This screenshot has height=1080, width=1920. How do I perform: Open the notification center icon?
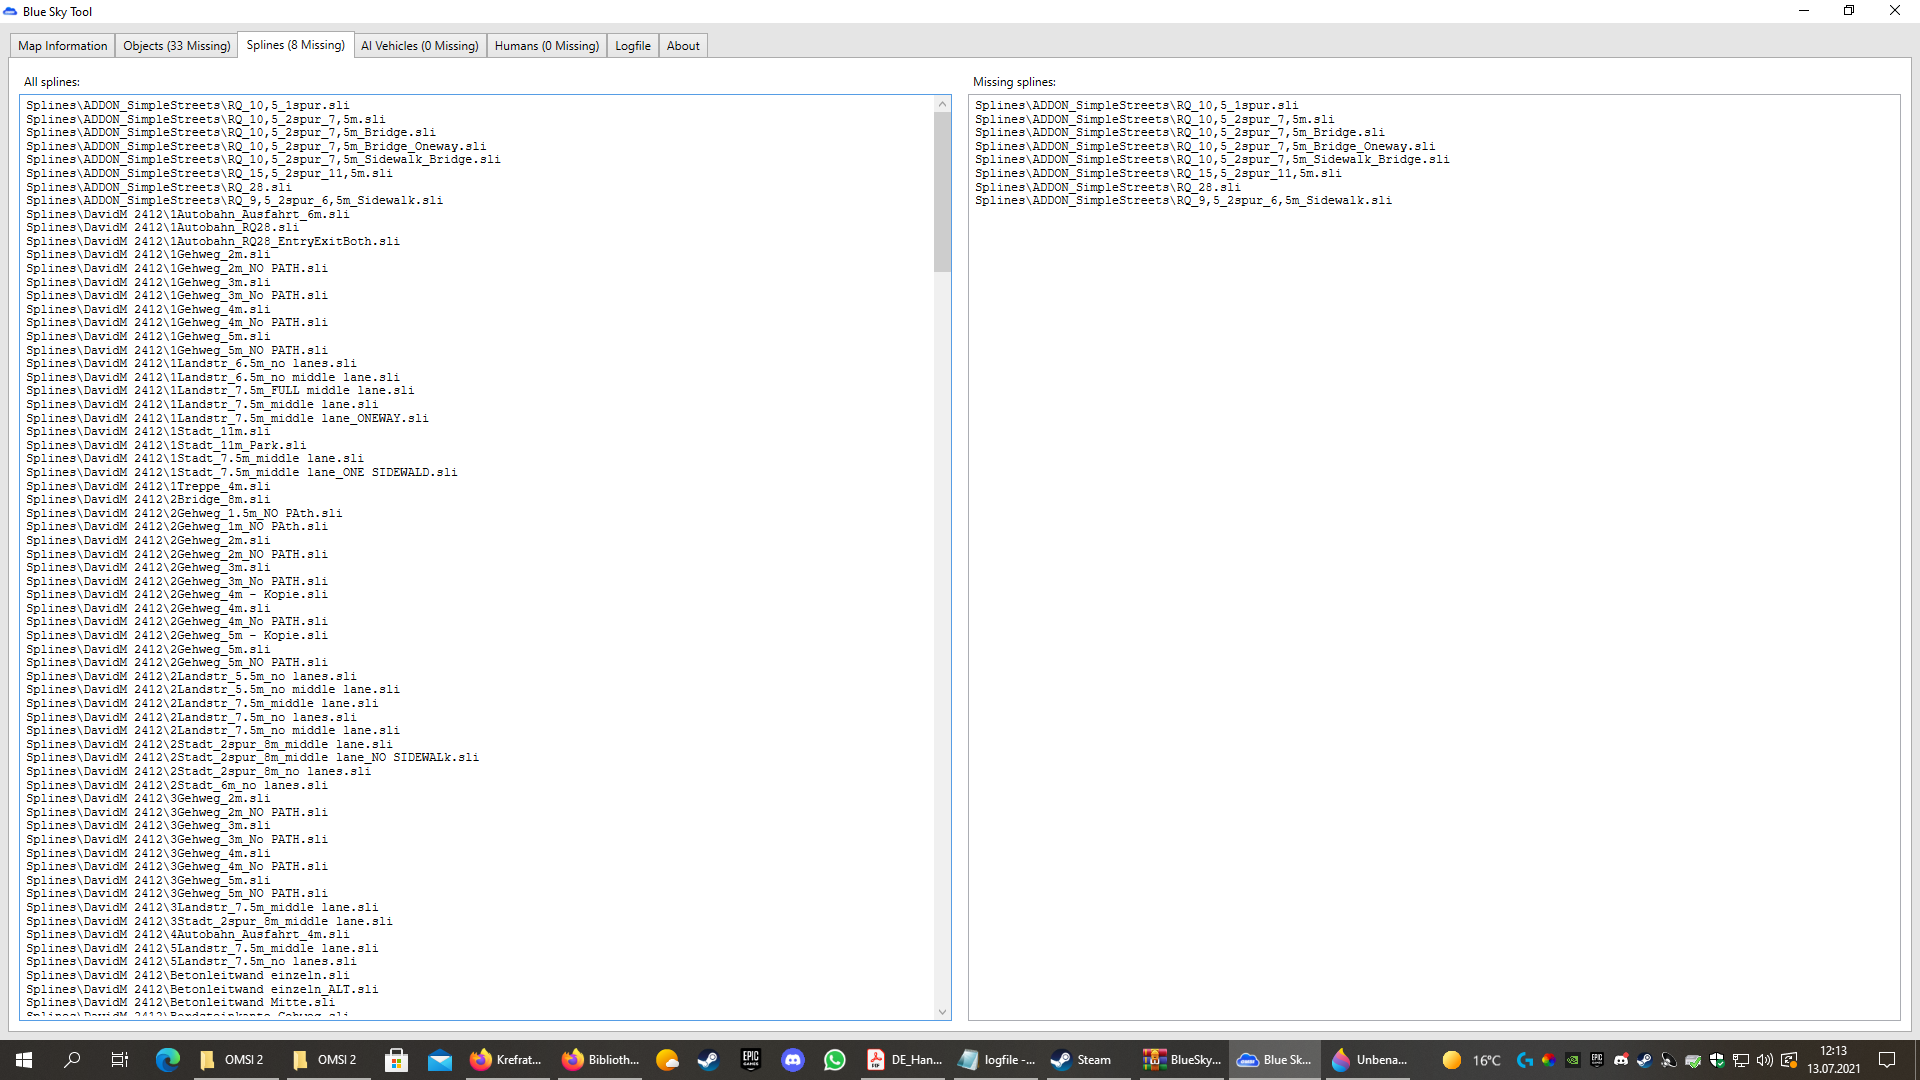1887,1060
